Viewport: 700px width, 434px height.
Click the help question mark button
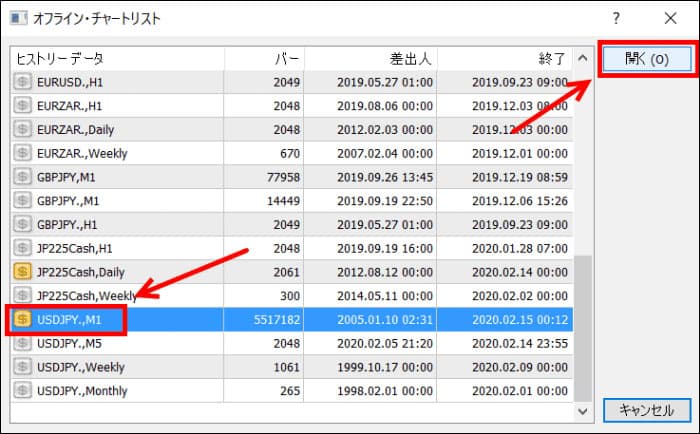pos(616,18)
